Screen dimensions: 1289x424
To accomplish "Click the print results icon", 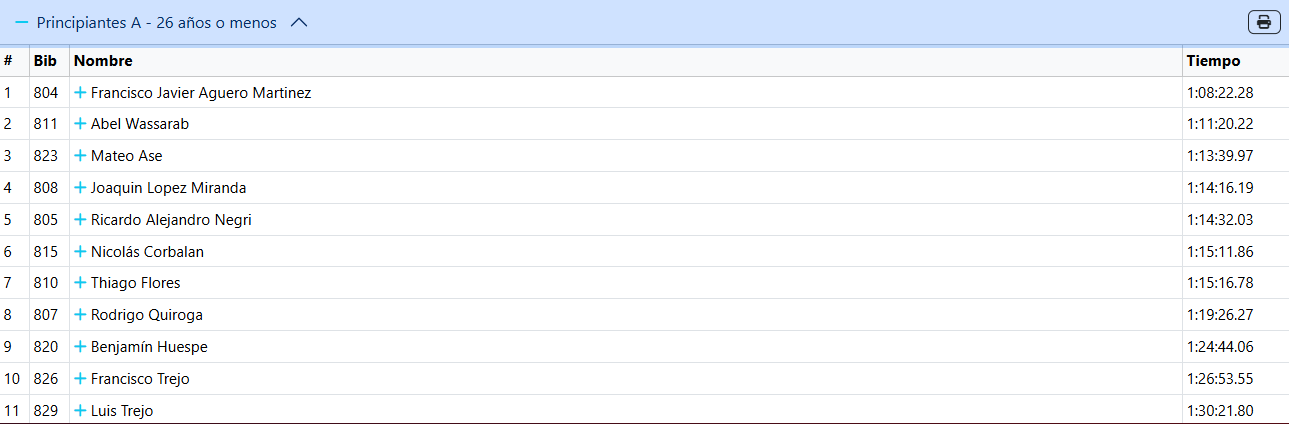I will pyautogui.click(x=1264, y=22).
